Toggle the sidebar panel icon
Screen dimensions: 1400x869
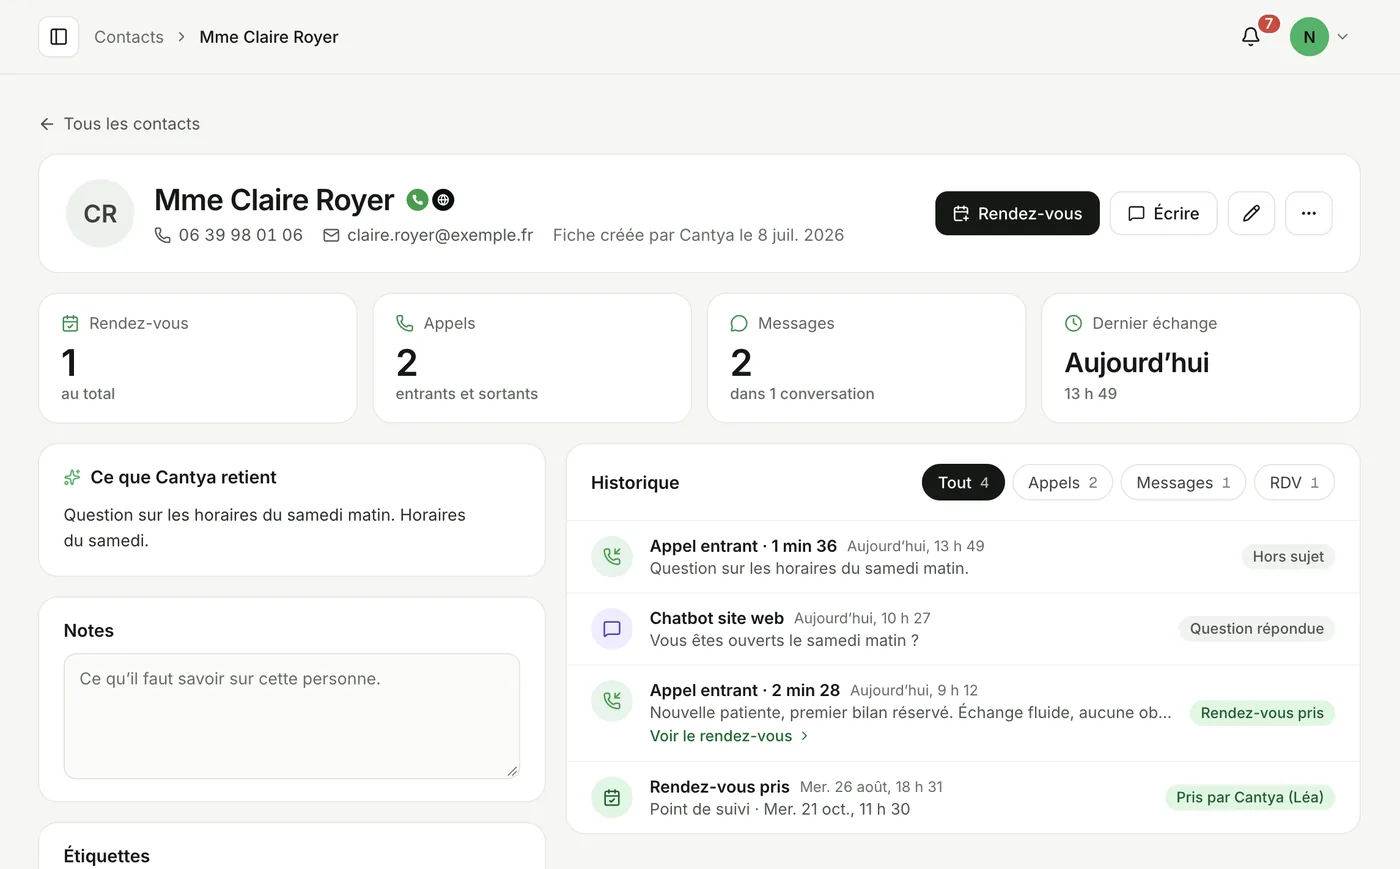tap(58, 37)
